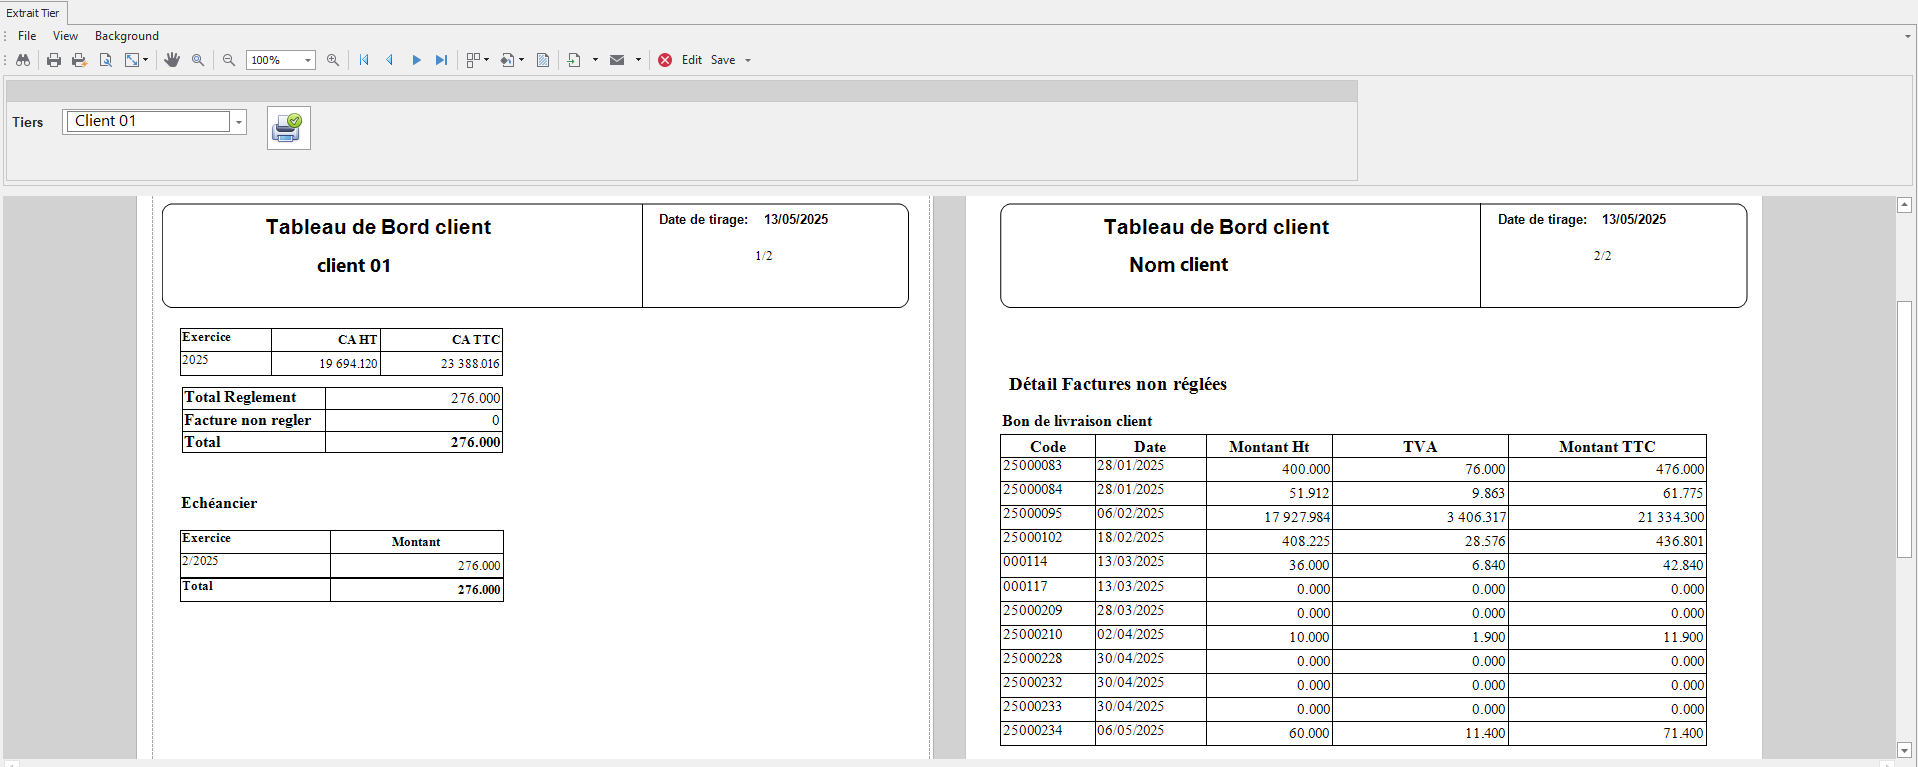Click the red stop/cancel icon
The height and width of the screenshot is (767, 1918).
coord(665,60)
